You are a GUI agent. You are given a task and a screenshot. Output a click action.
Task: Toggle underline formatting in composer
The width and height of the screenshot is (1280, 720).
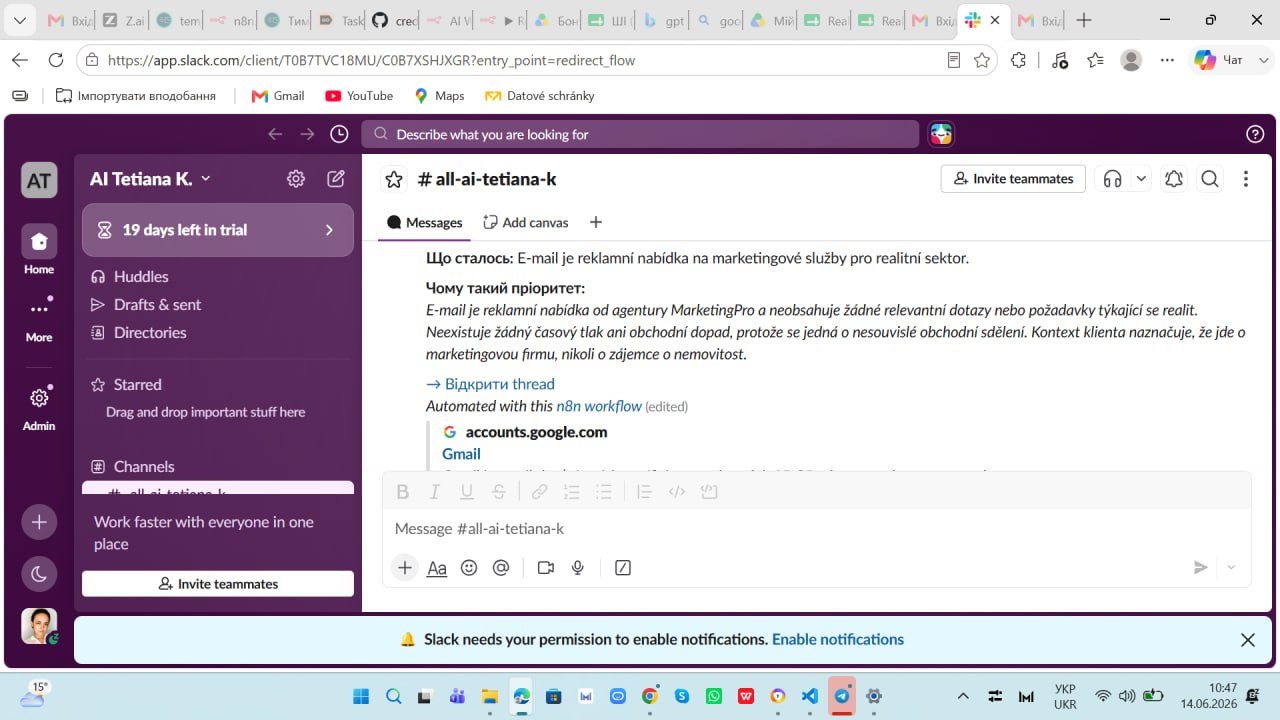(x=467, y=491)
